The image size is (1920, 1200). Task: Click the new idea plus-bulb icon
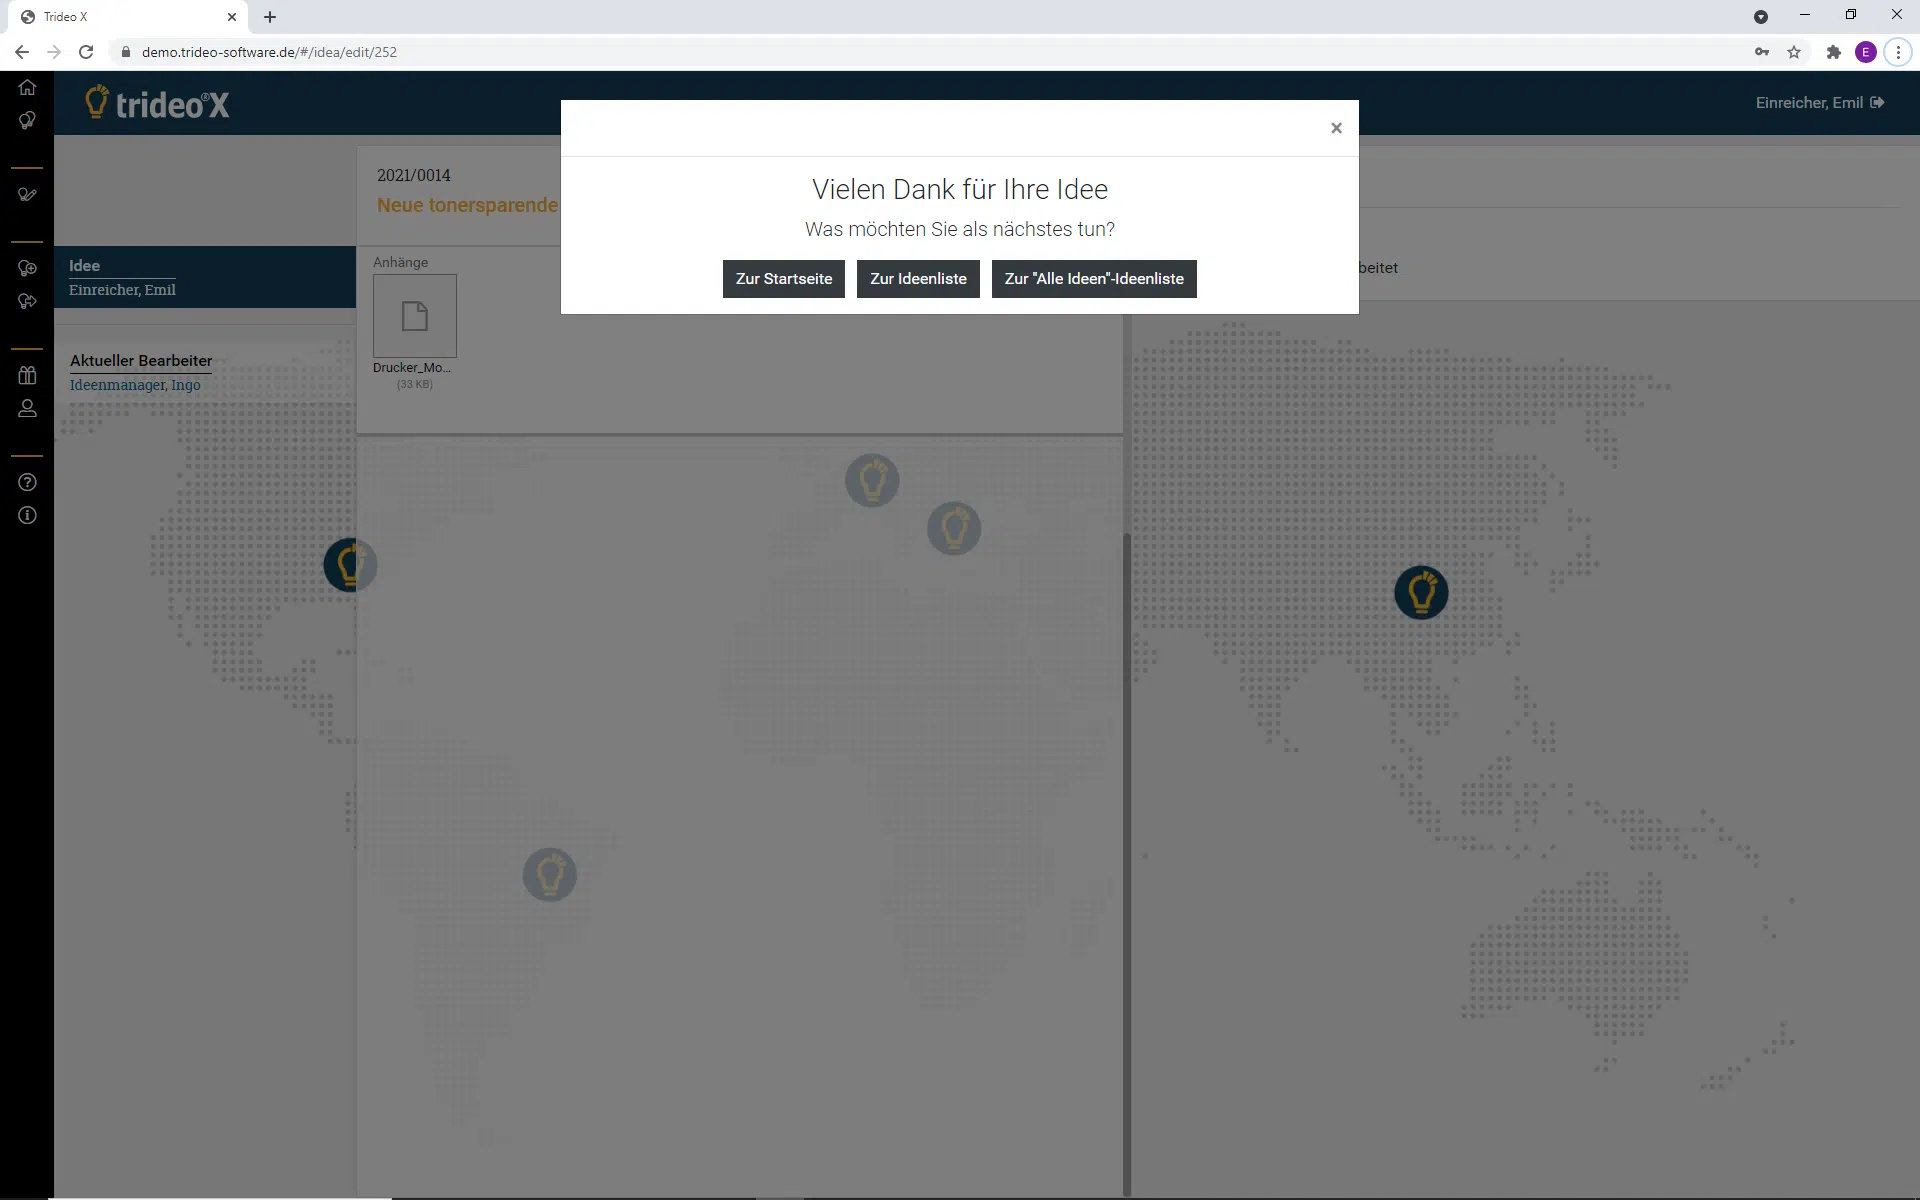27,268
